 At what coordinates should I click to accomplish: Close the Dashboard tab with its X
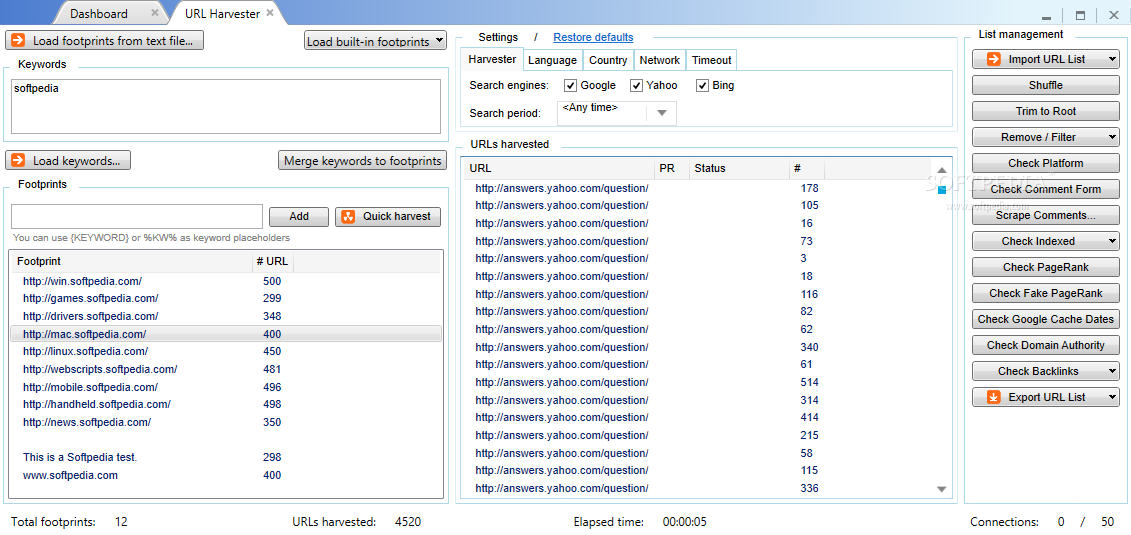coord(155,13)
